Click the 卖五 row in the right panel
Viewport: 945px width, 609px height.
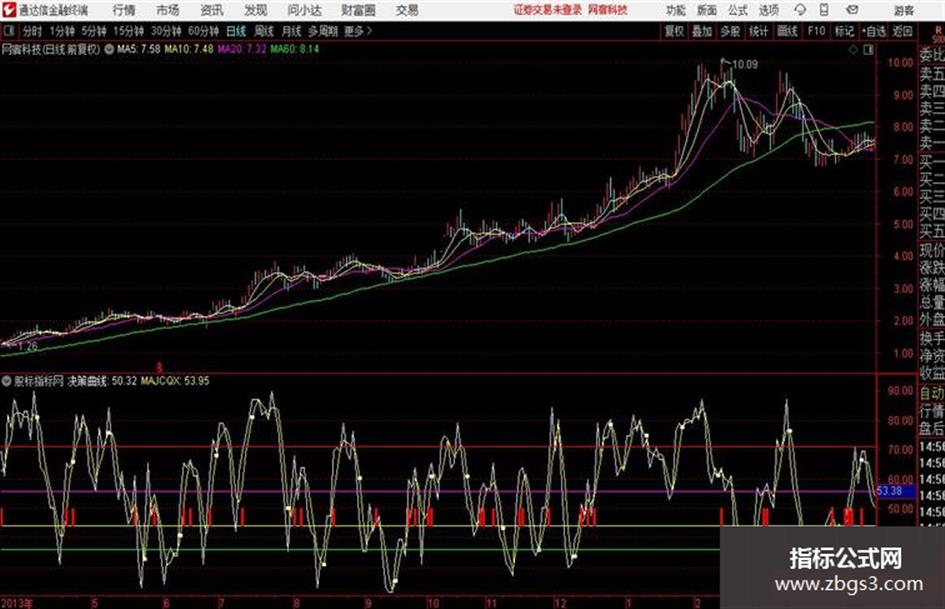click(x=932, y=74)
